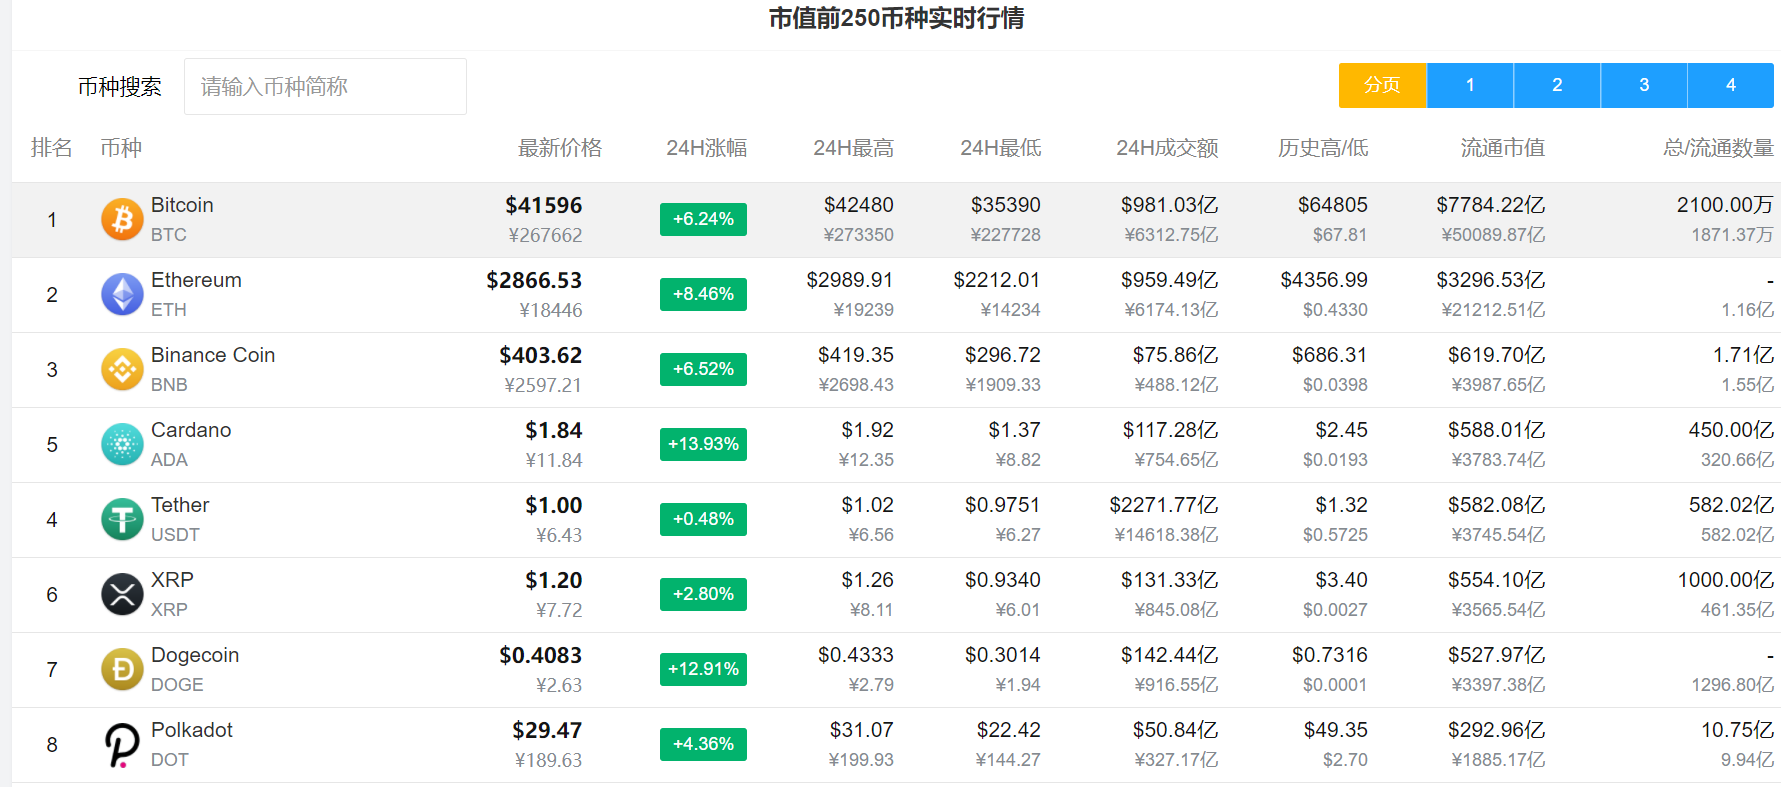Click the orange 分页 button
This screenshot has width=1781, height=787.
pos(1382,85)
